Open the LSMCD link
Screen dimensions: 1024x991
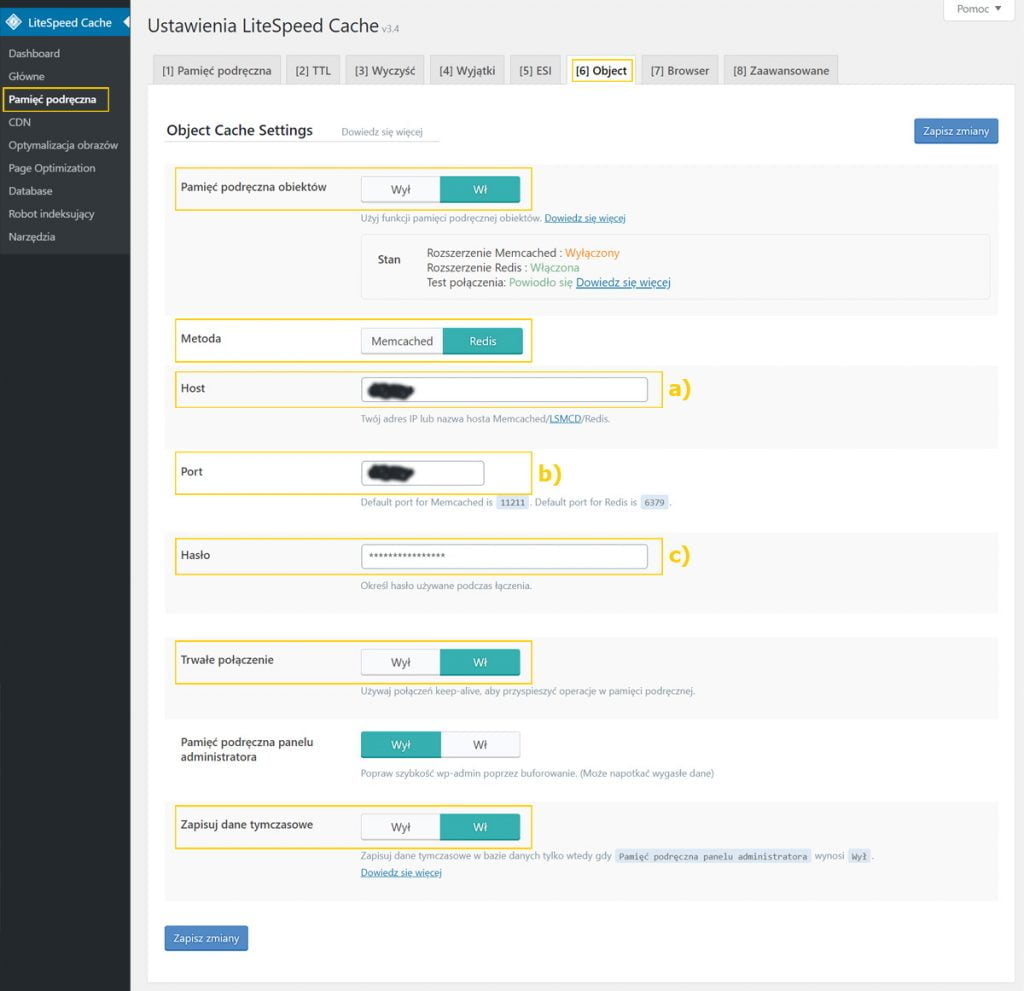[565, 419]
